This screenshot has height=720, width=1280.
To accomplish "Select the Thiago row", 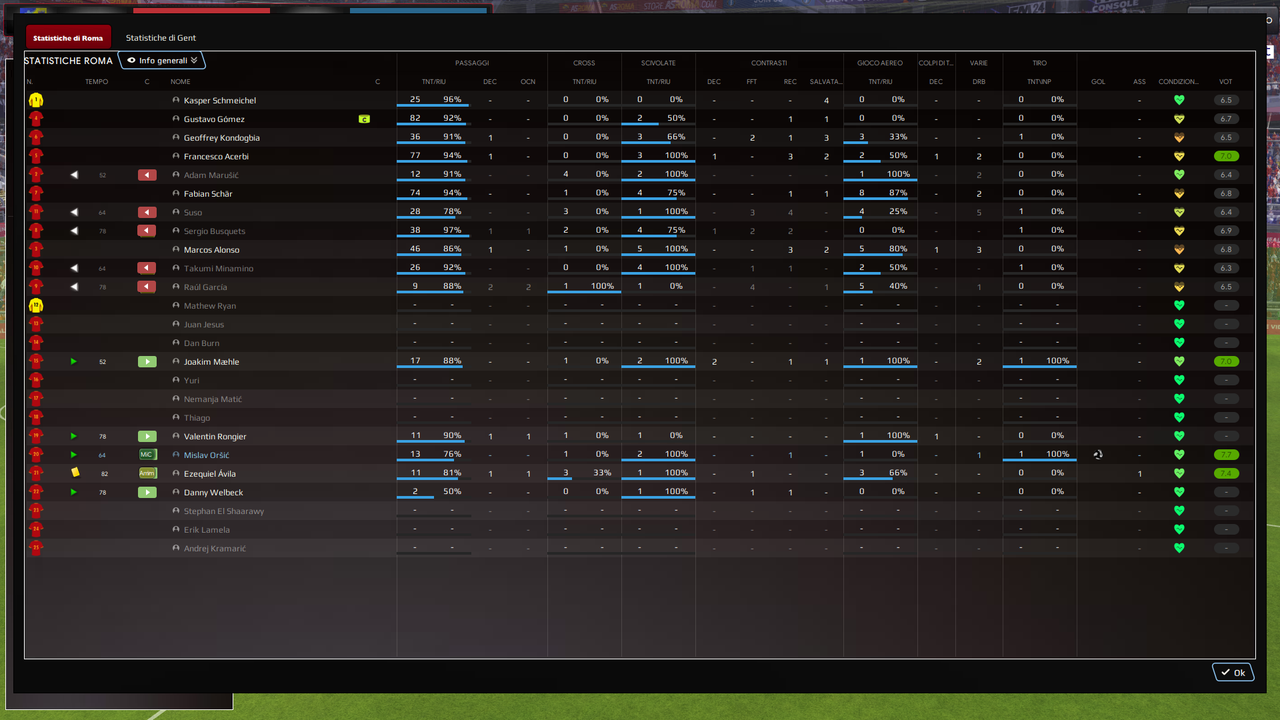I will tap(640, 417).
